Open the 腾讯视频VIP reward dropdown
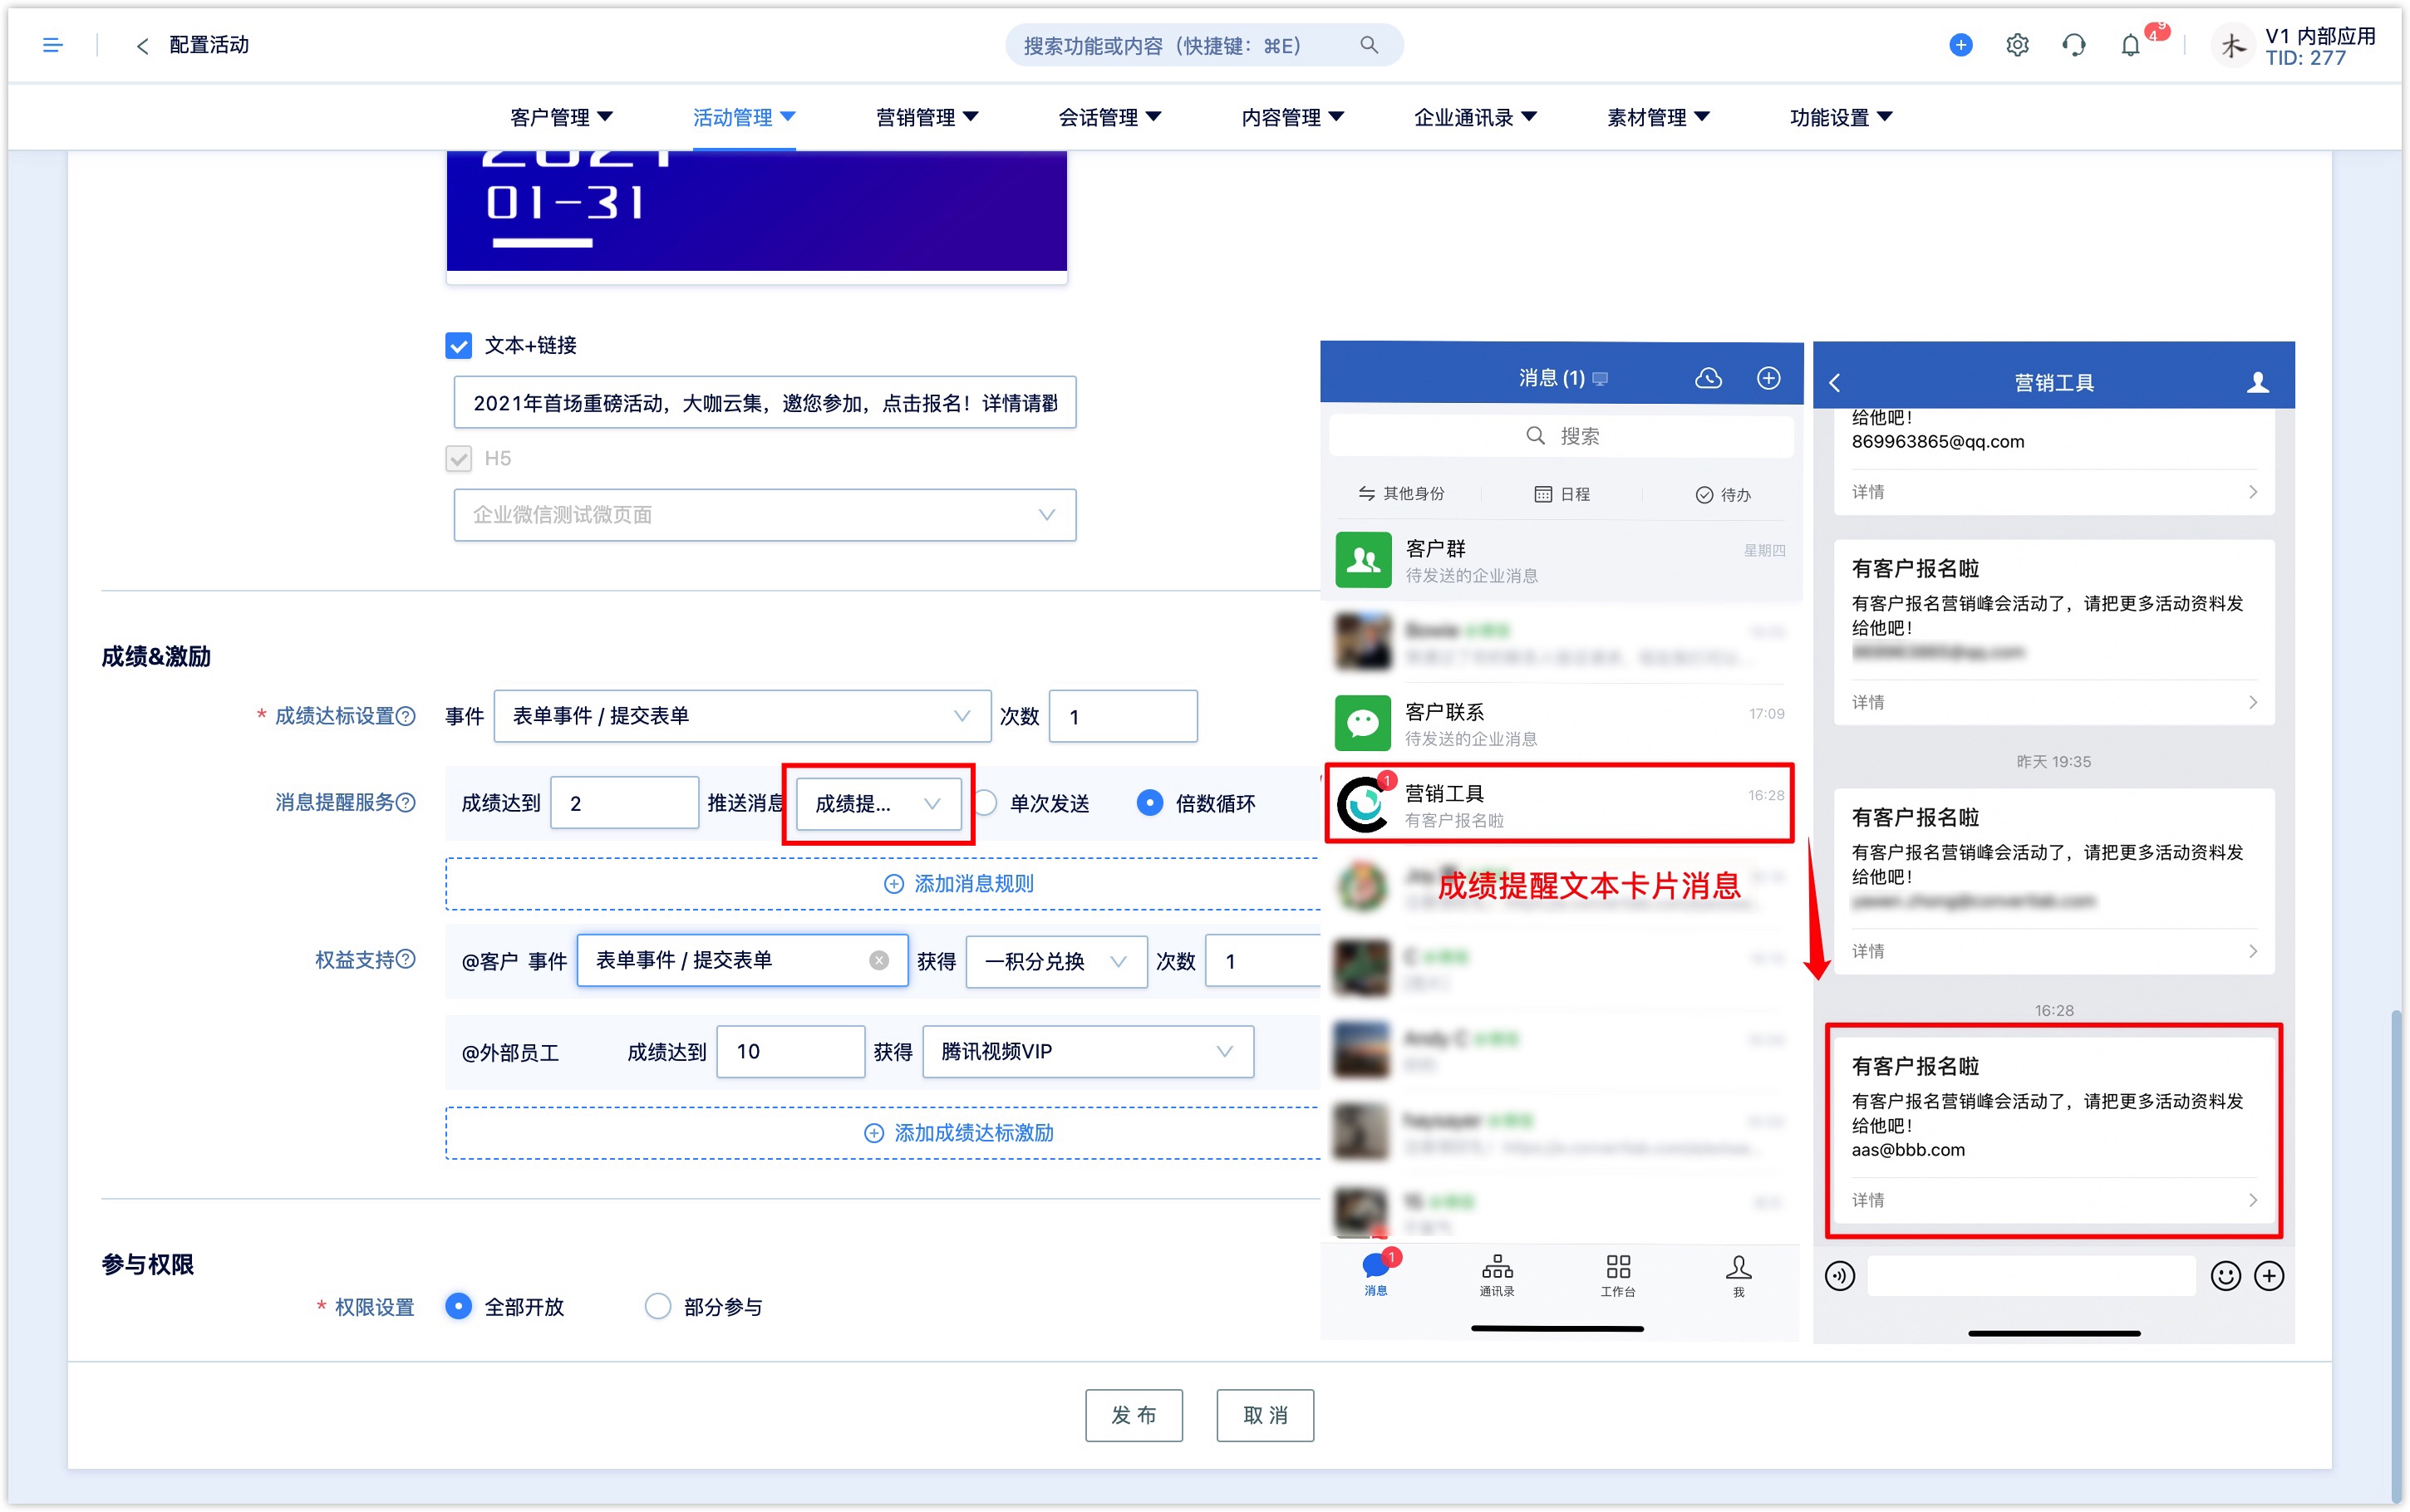Screen dimensions: 2410x1512 [x=1088, y=1051]
